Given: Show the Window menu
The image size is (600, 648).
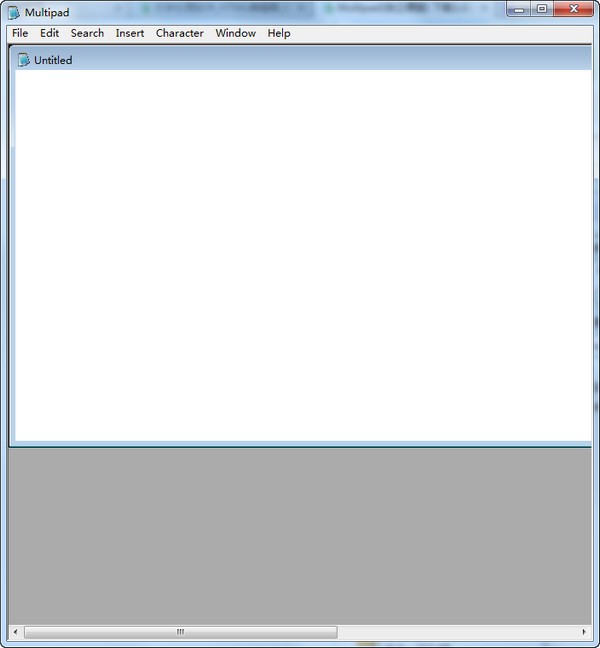Looking at the screenshot, I should pyautogui.click(x=235, y=33).
